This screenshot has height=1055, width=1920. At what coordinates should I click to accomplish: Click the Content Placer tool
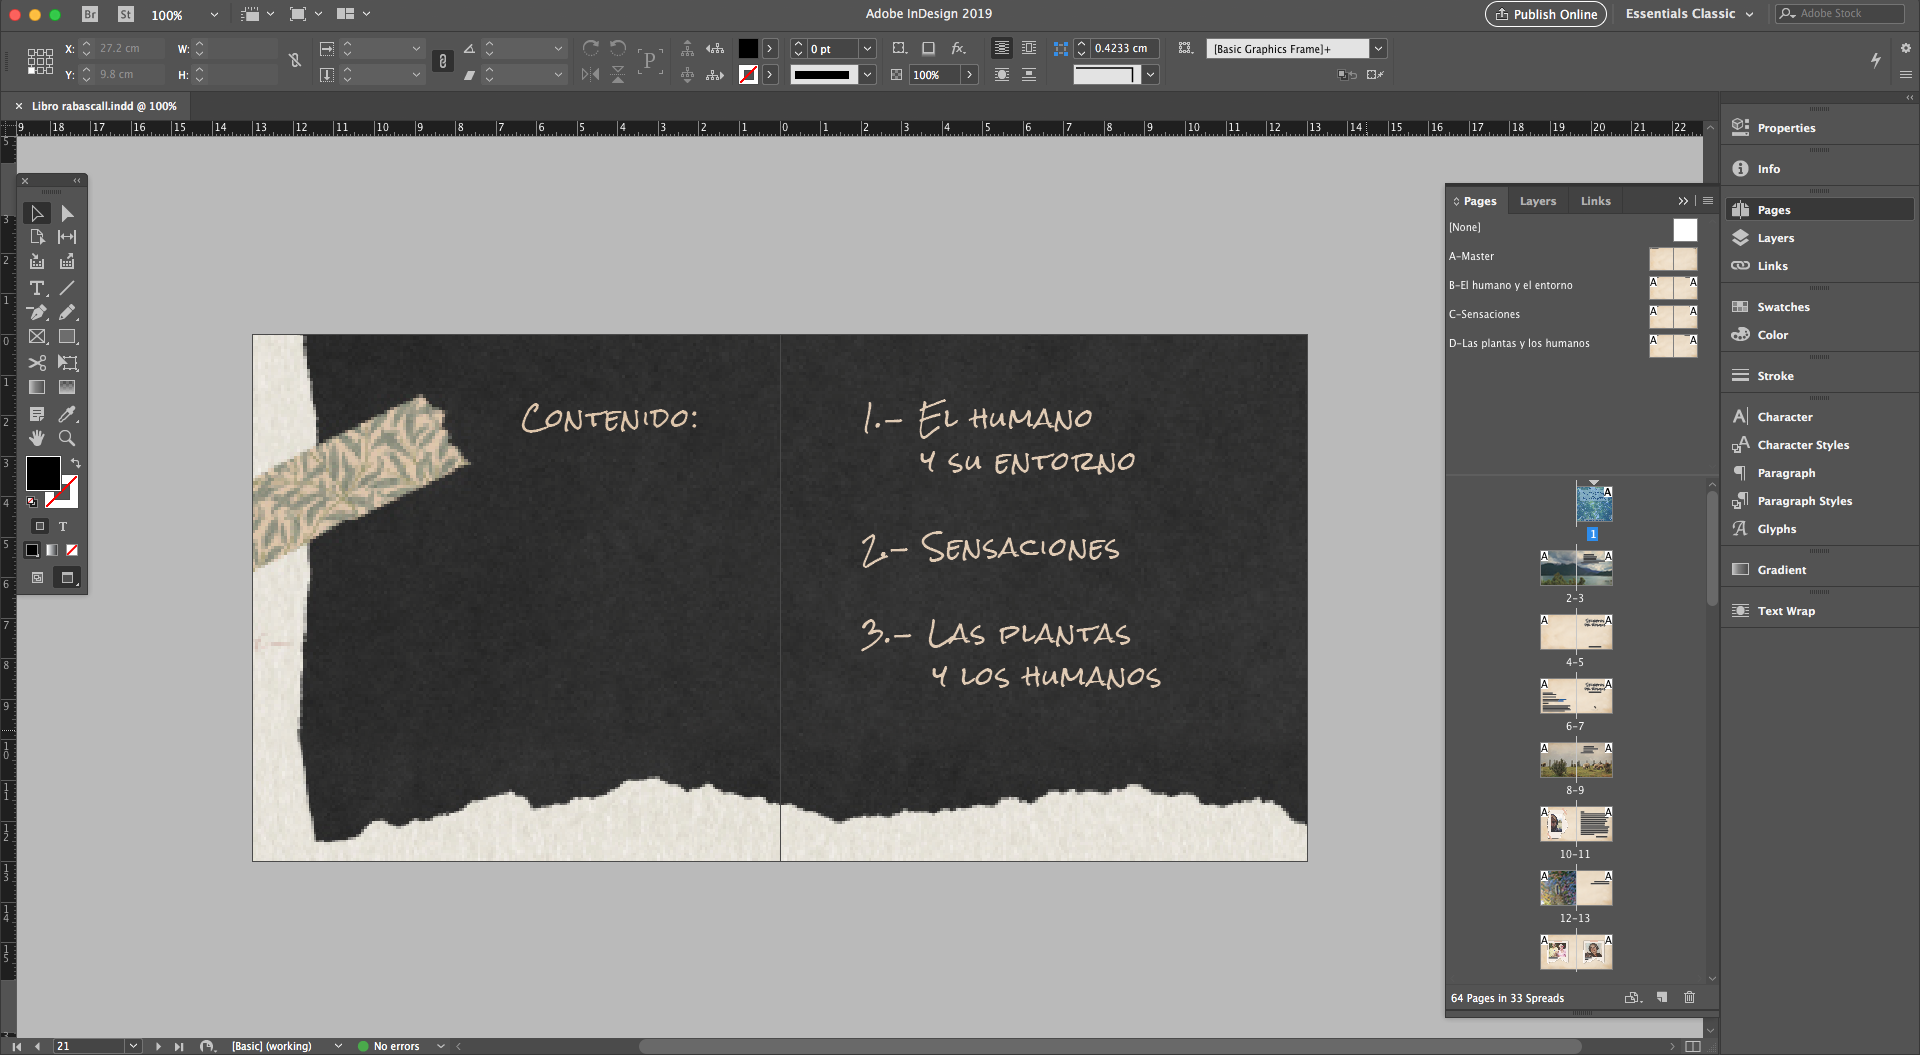[67, 262]
